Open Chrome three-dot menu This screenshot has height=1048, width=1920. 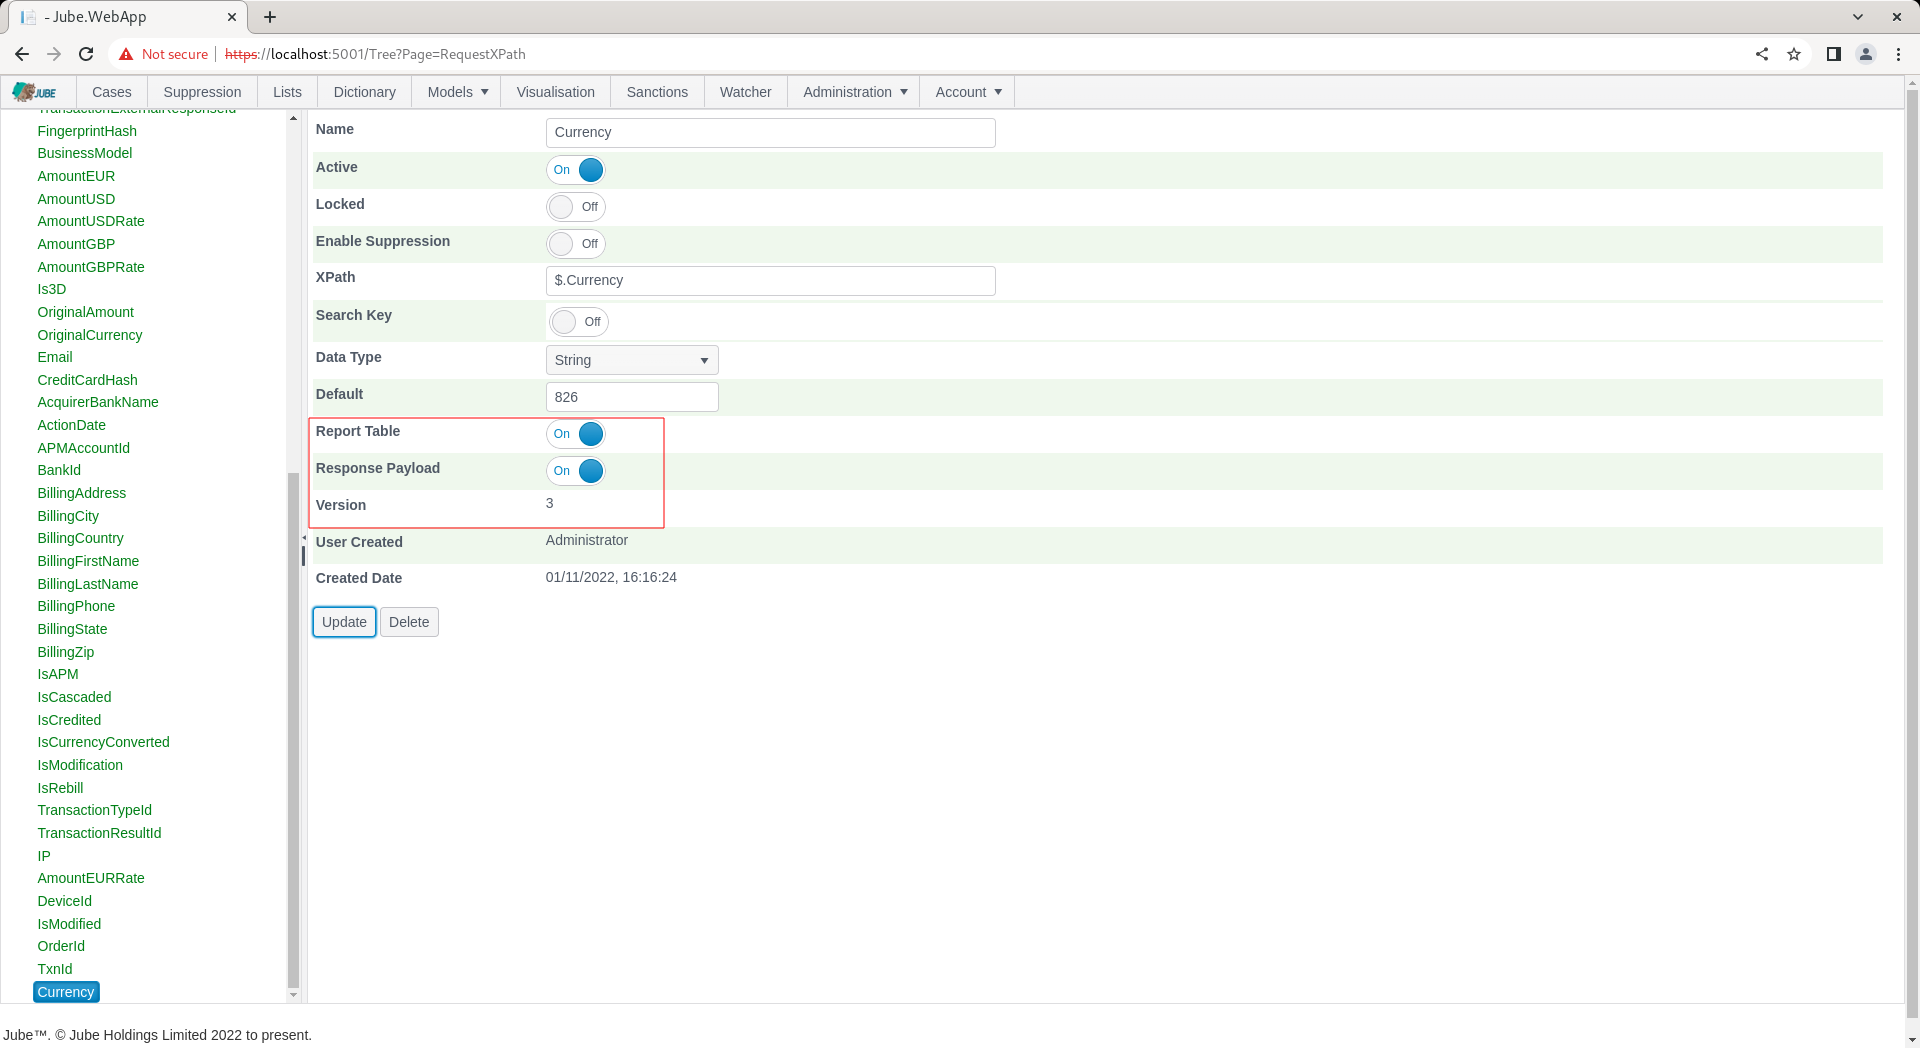tap(1898, 54)
